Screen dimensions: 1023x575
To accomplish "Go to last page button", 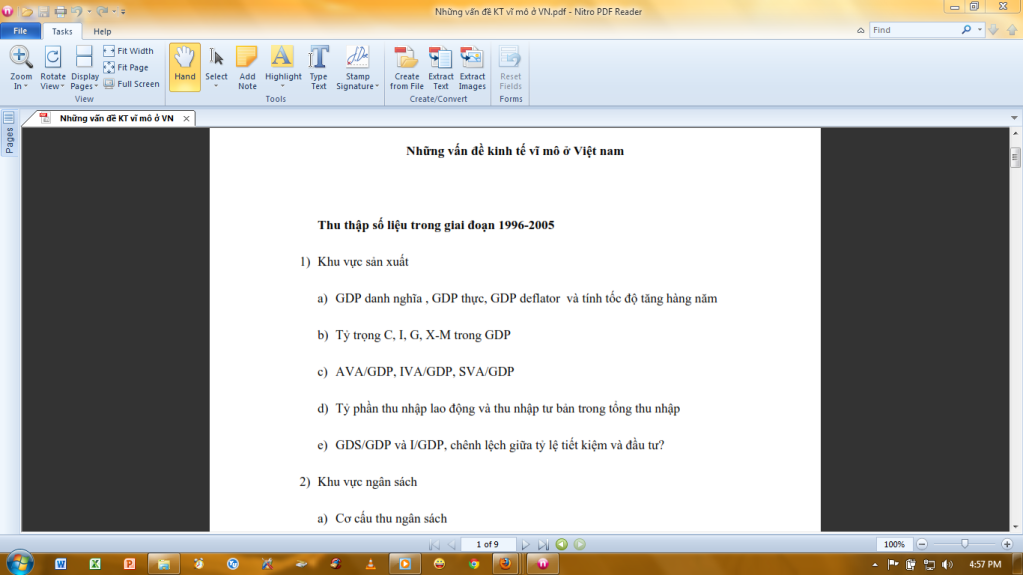I will coord(543,544).
